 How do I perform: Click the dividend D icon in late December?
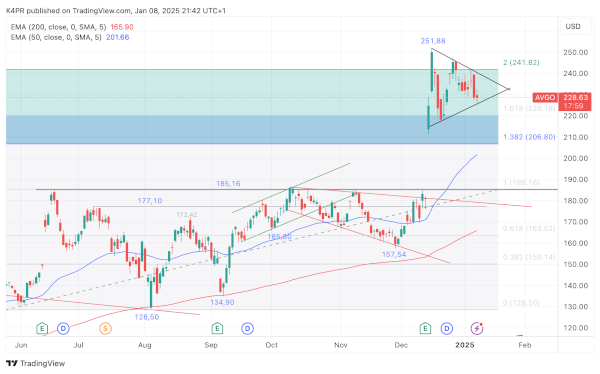447,328
